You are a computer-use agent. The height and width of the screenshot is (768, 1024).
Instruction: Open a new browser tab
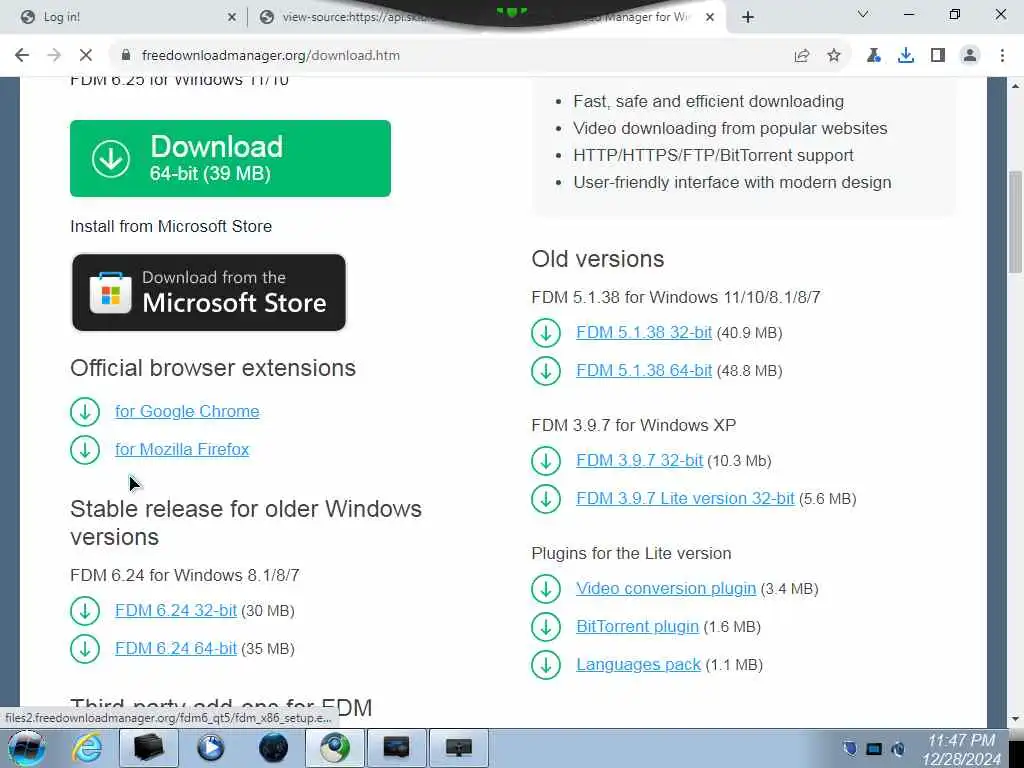click(x=748, y=17)
